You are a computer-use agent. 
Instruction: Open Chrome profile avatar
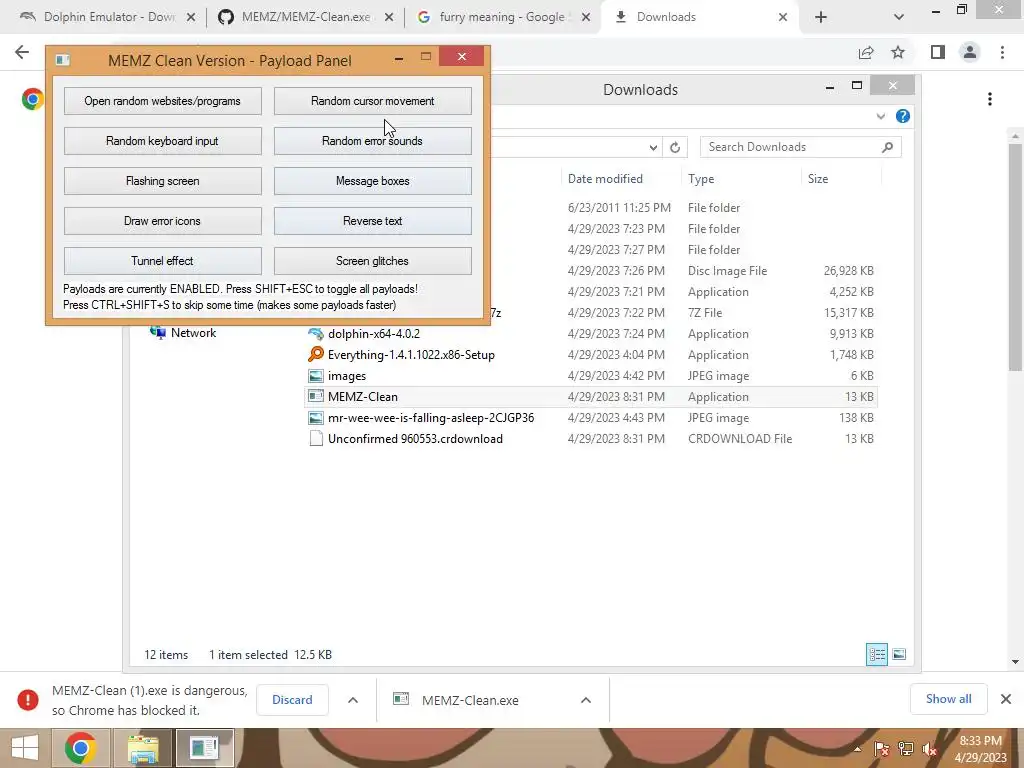pos(970,52)
